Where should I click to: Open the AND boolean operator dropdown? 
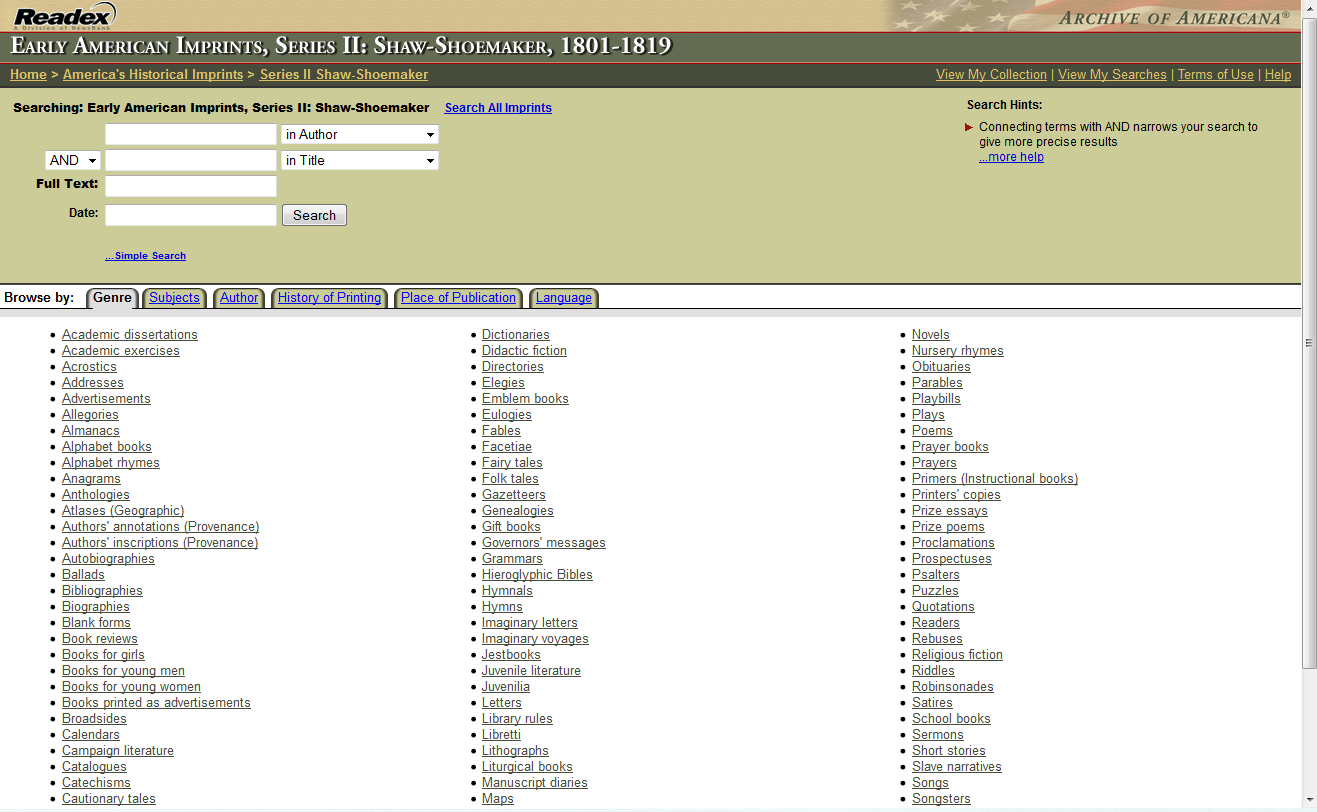(73, 160)
